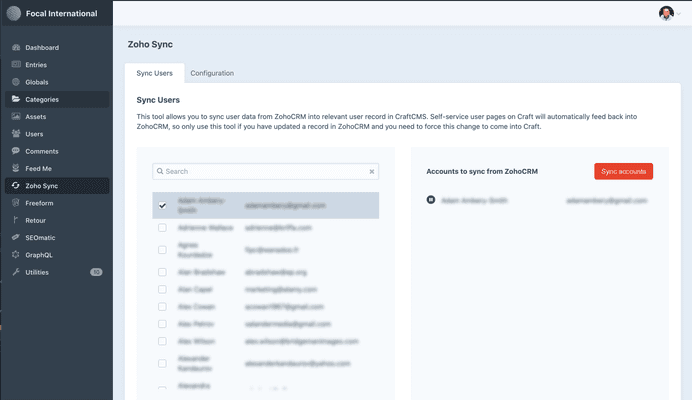Open the Utilities wrench icon
692x400 pixels.
[16, 272]
